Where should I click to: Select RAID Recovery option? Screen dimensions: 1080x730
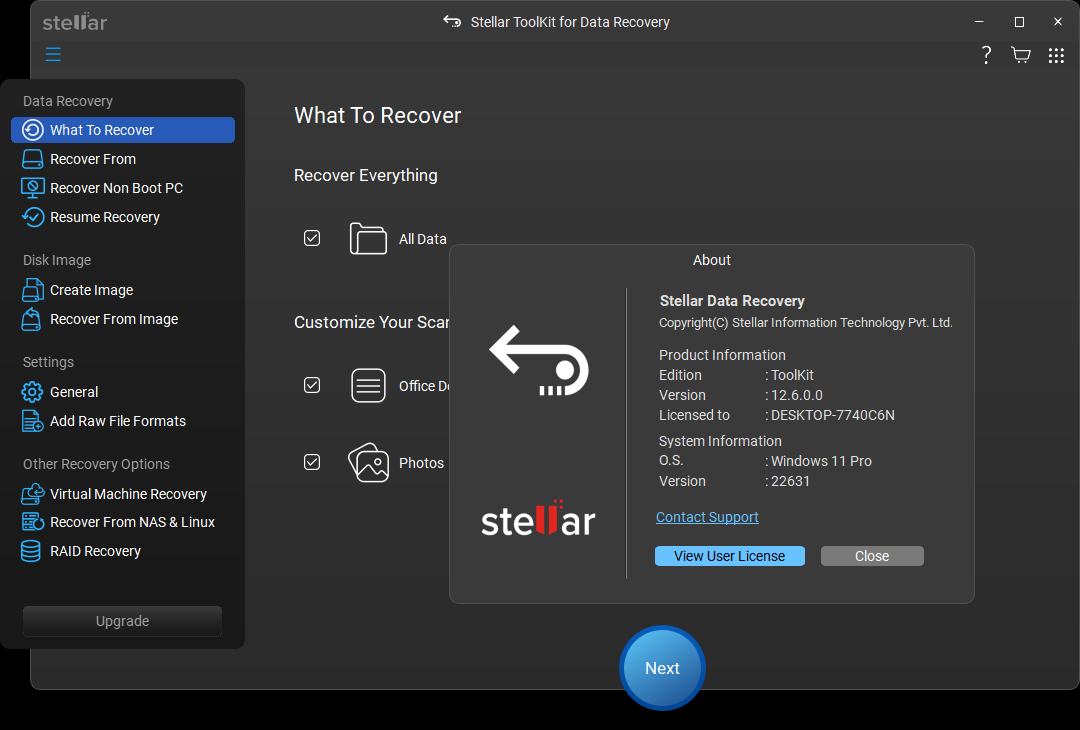click(x=95, y=551)
